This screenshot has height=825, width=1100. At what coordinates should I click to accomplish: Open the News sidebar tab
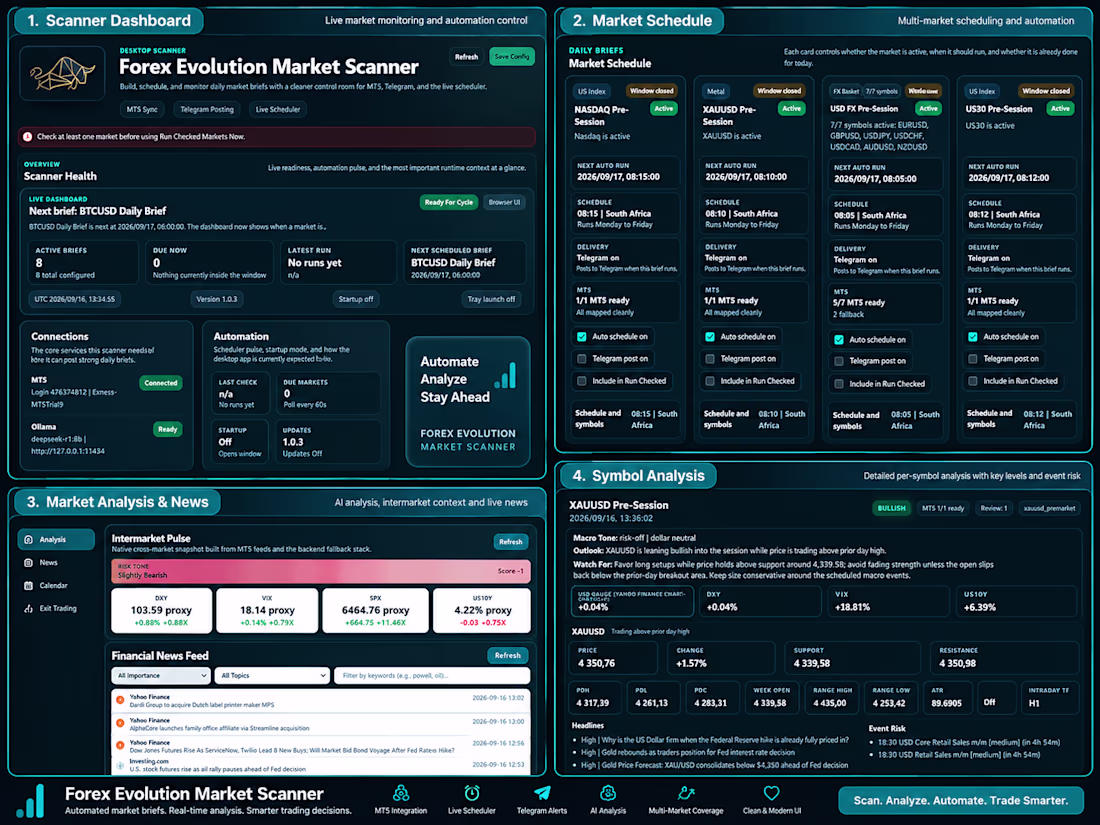click(x=55, y=563)
